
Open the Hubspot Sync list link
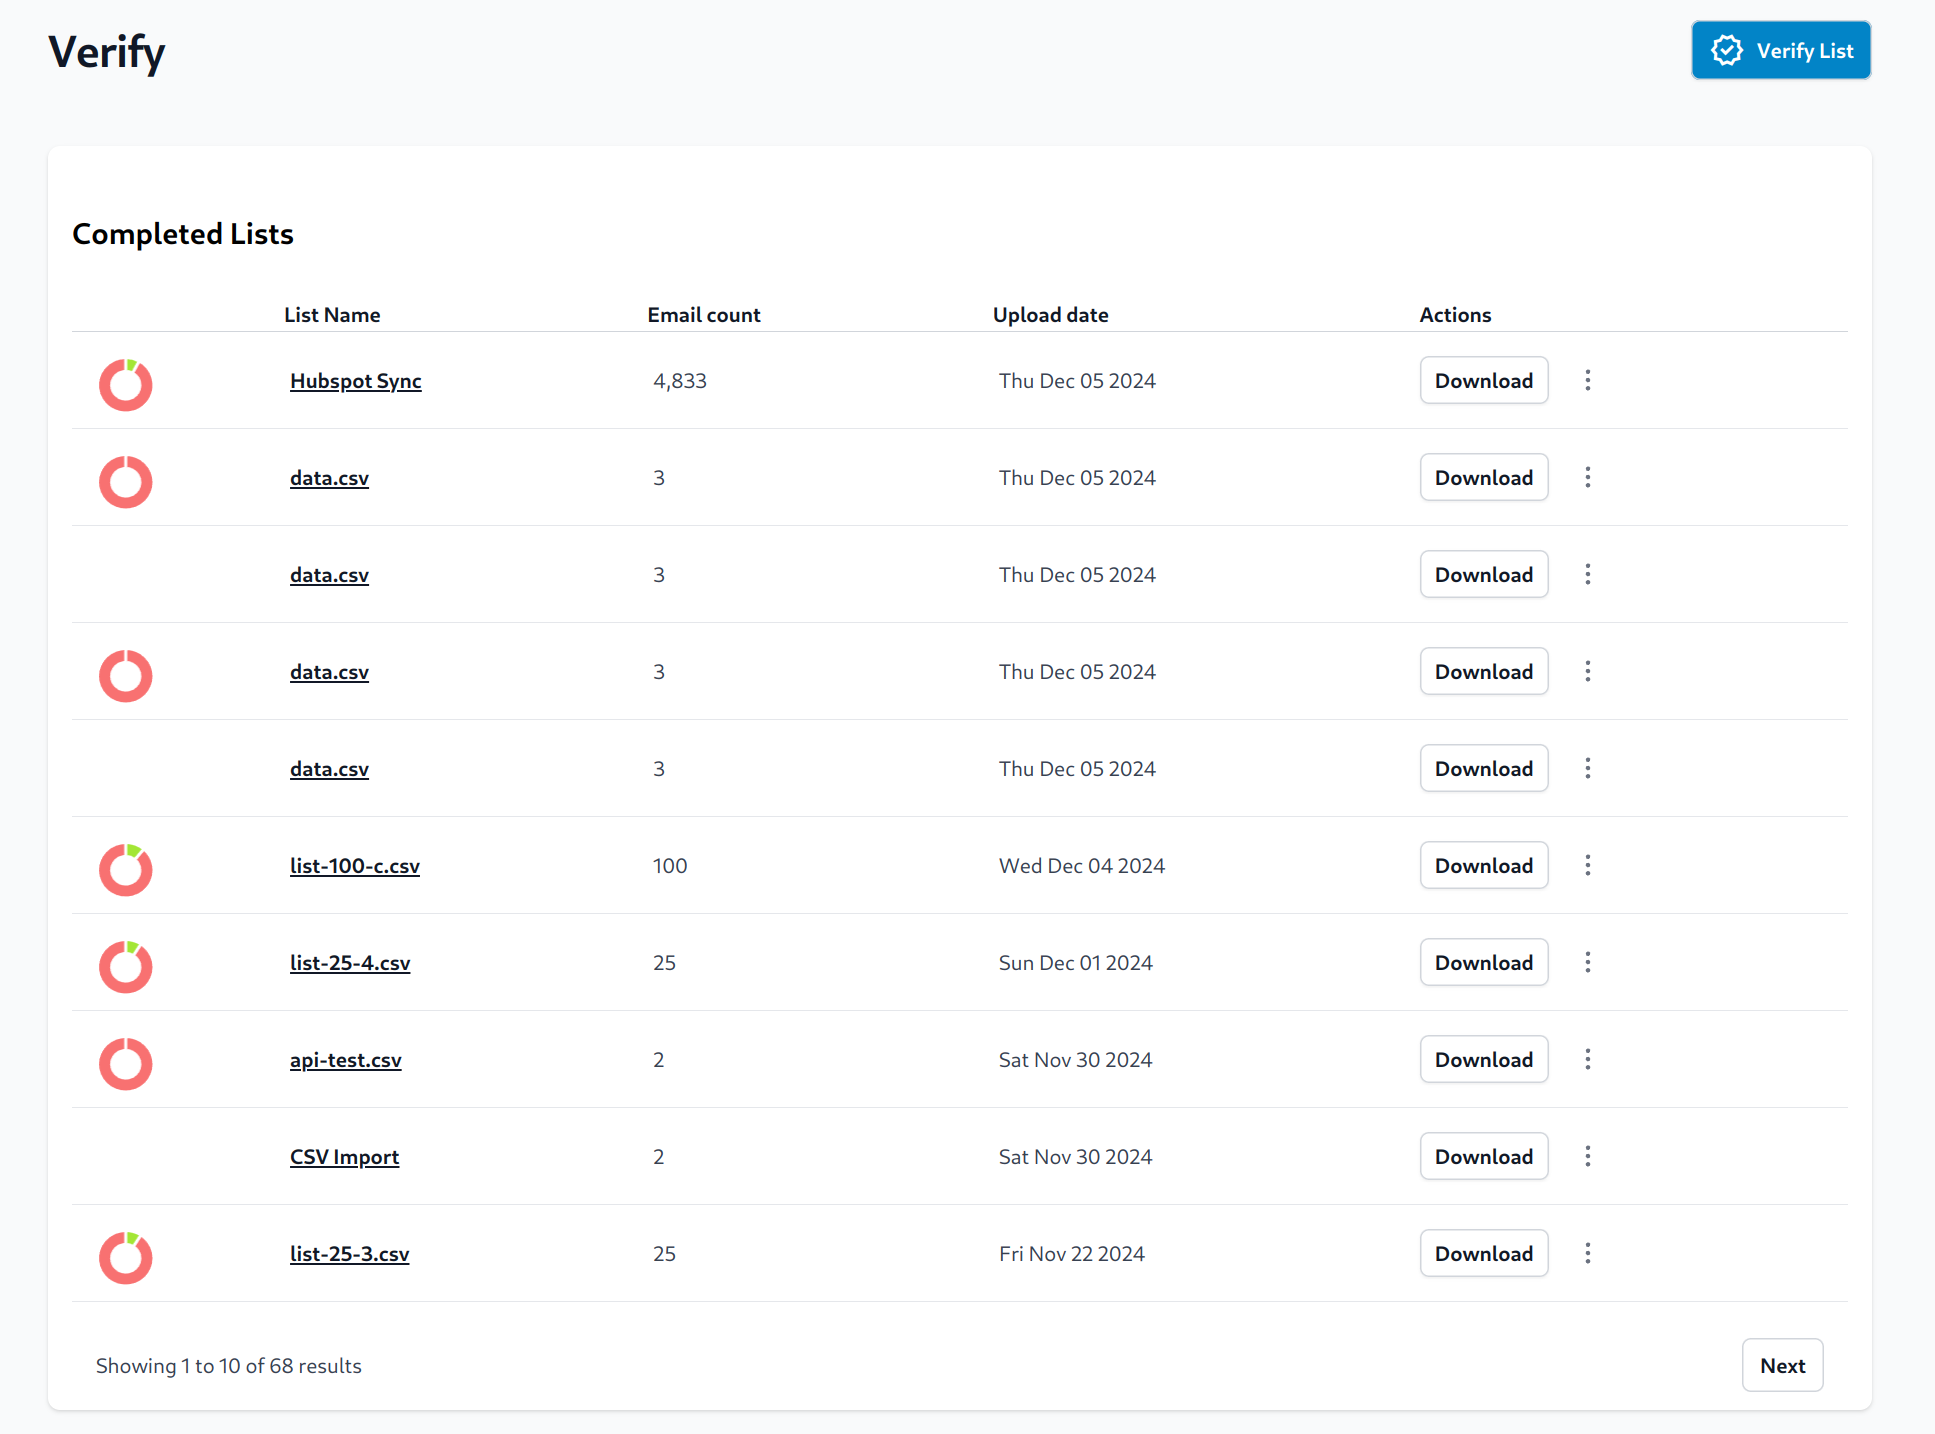(x=355, y=381)
